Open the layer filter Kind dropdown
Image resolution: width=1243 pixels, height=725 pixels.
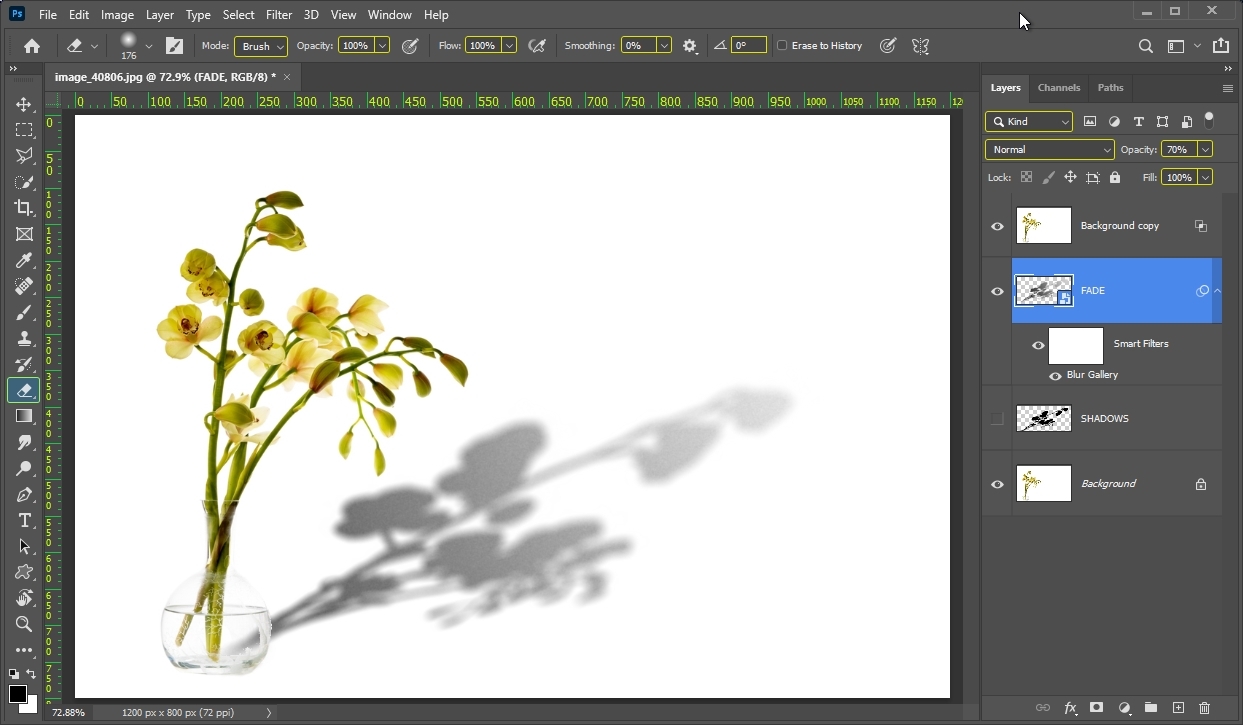1029,121
